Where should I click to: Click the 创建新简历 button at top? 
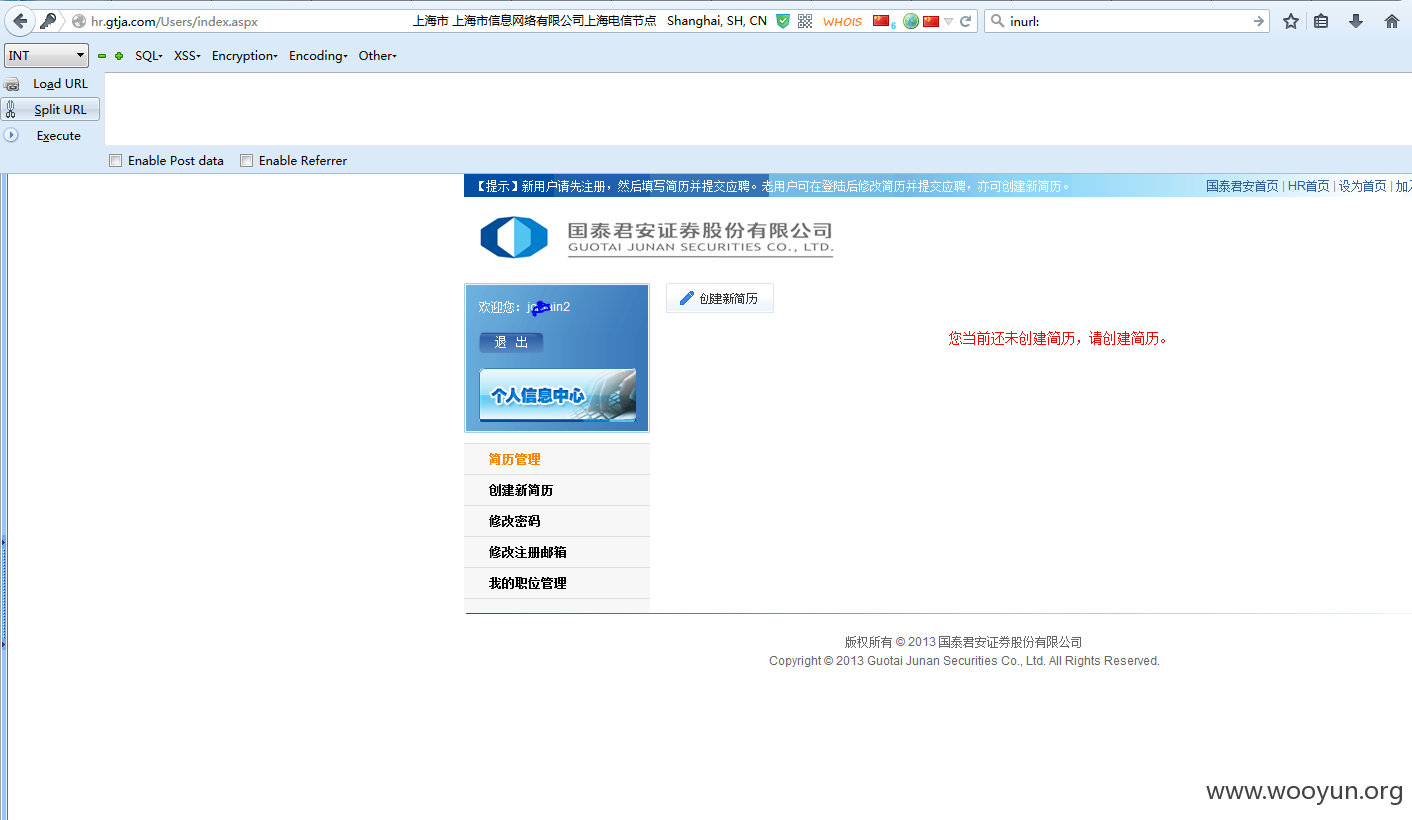pos(719,298)
